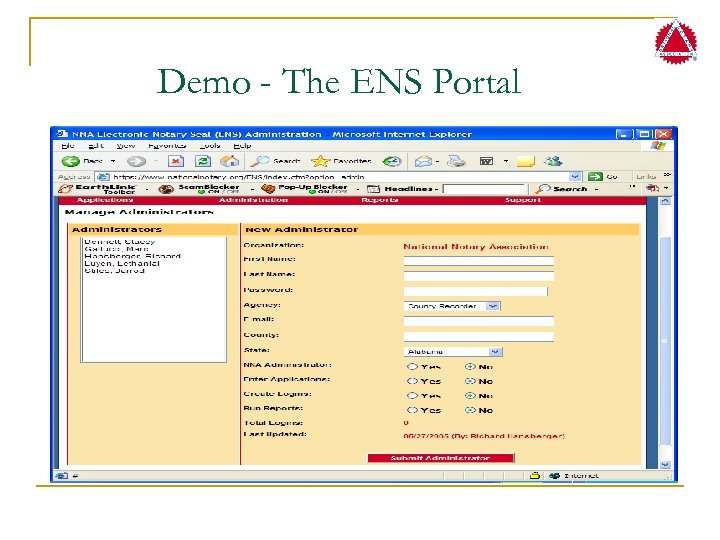Select No for Create Logins
Screen dimensions: 720x540
pos(470,395)
